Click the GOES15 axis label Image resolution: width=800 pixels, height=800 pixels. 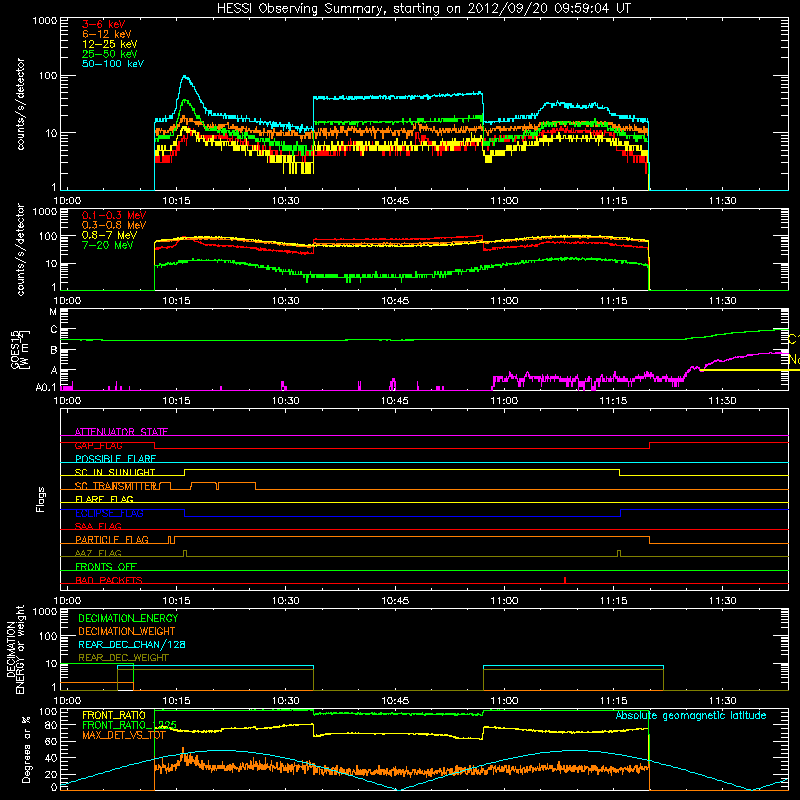click(20, 349)
